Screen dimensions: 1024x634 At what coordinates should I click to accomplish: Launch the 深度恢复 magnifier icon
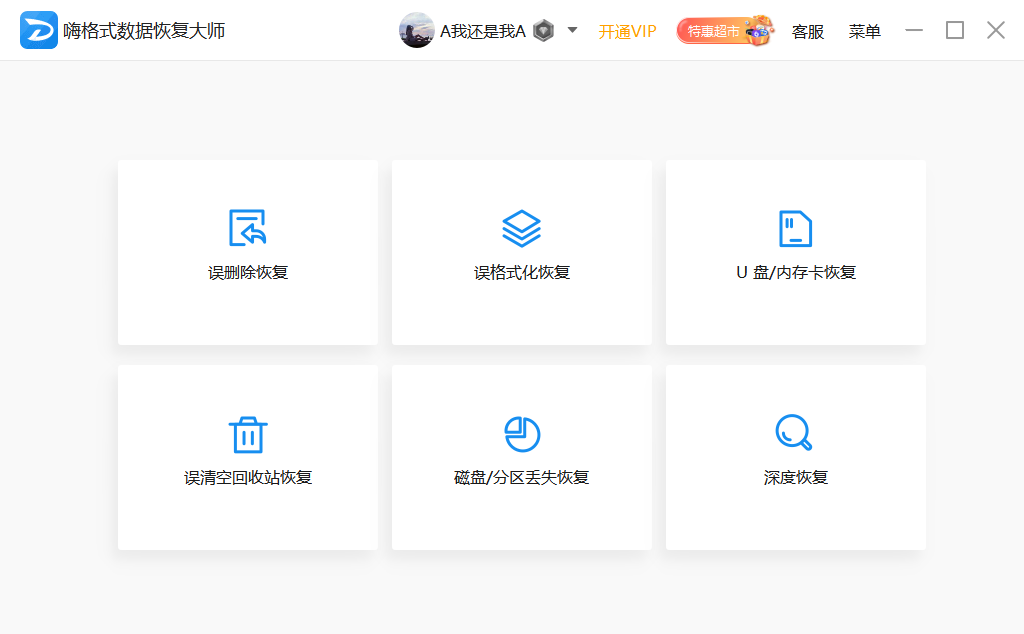[x=793, y=432]
